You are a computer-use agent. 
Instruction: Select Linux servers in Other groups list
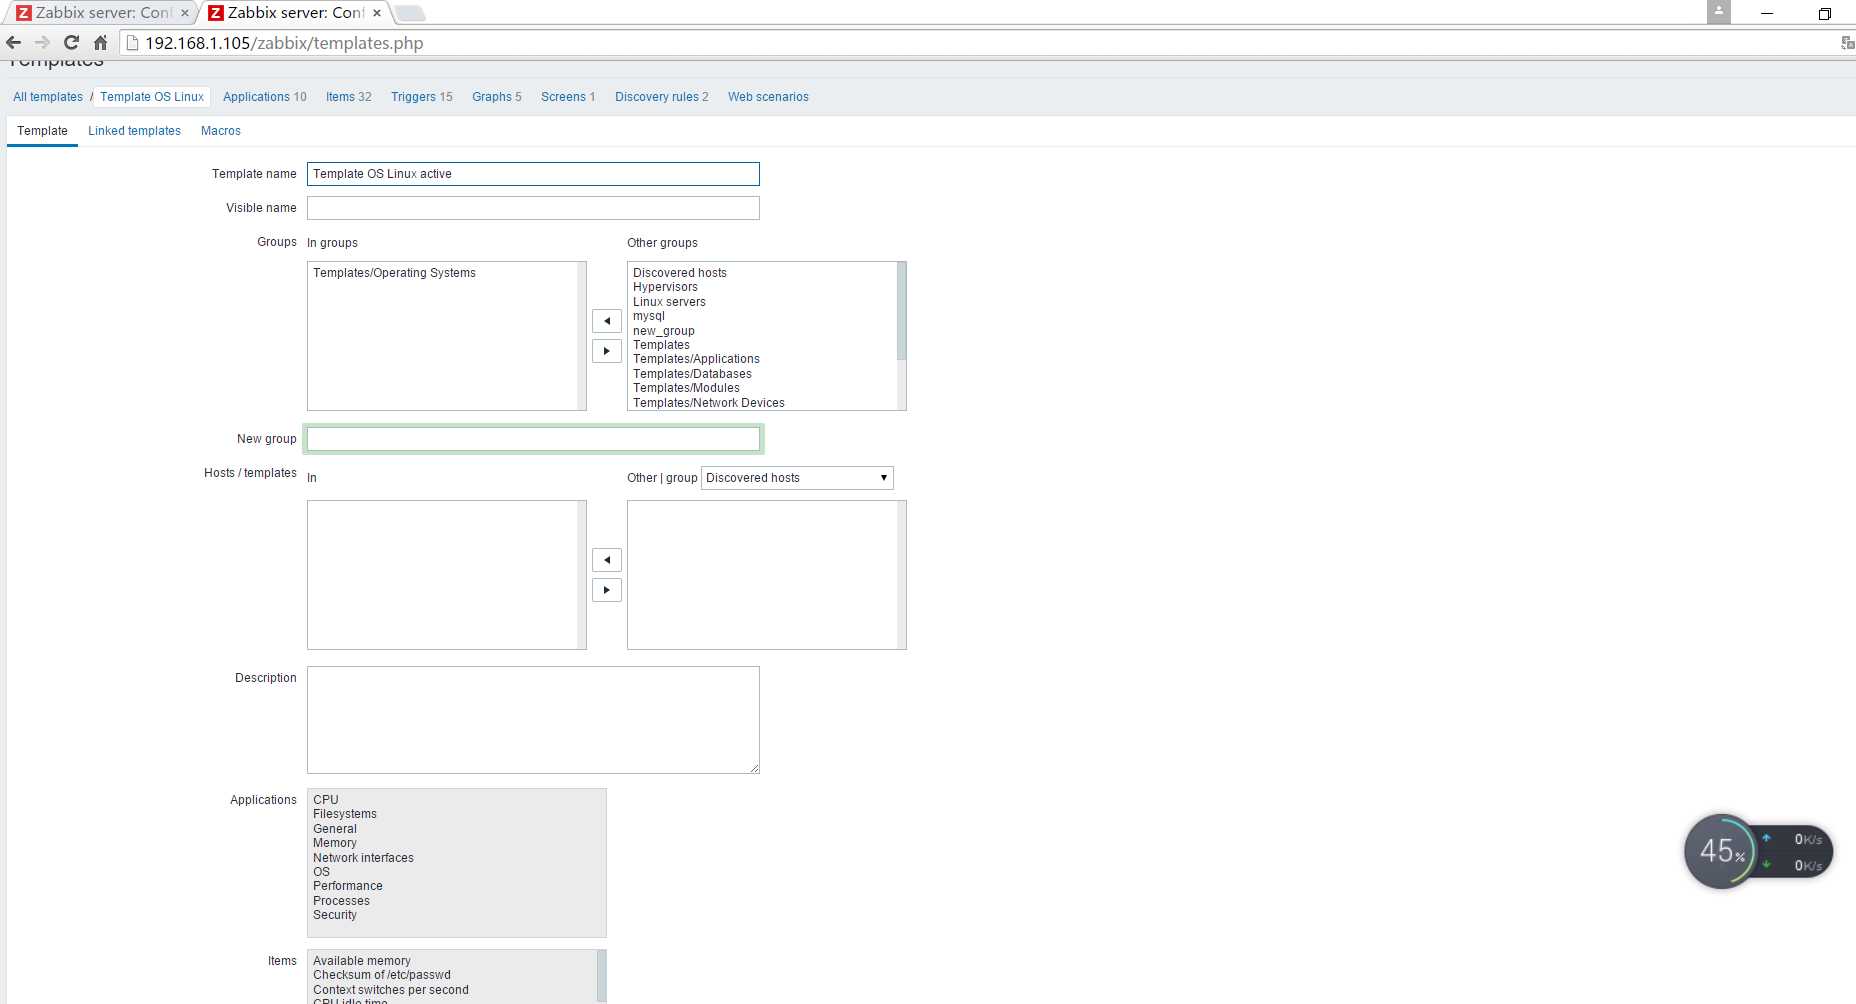(x=669, y=302)
